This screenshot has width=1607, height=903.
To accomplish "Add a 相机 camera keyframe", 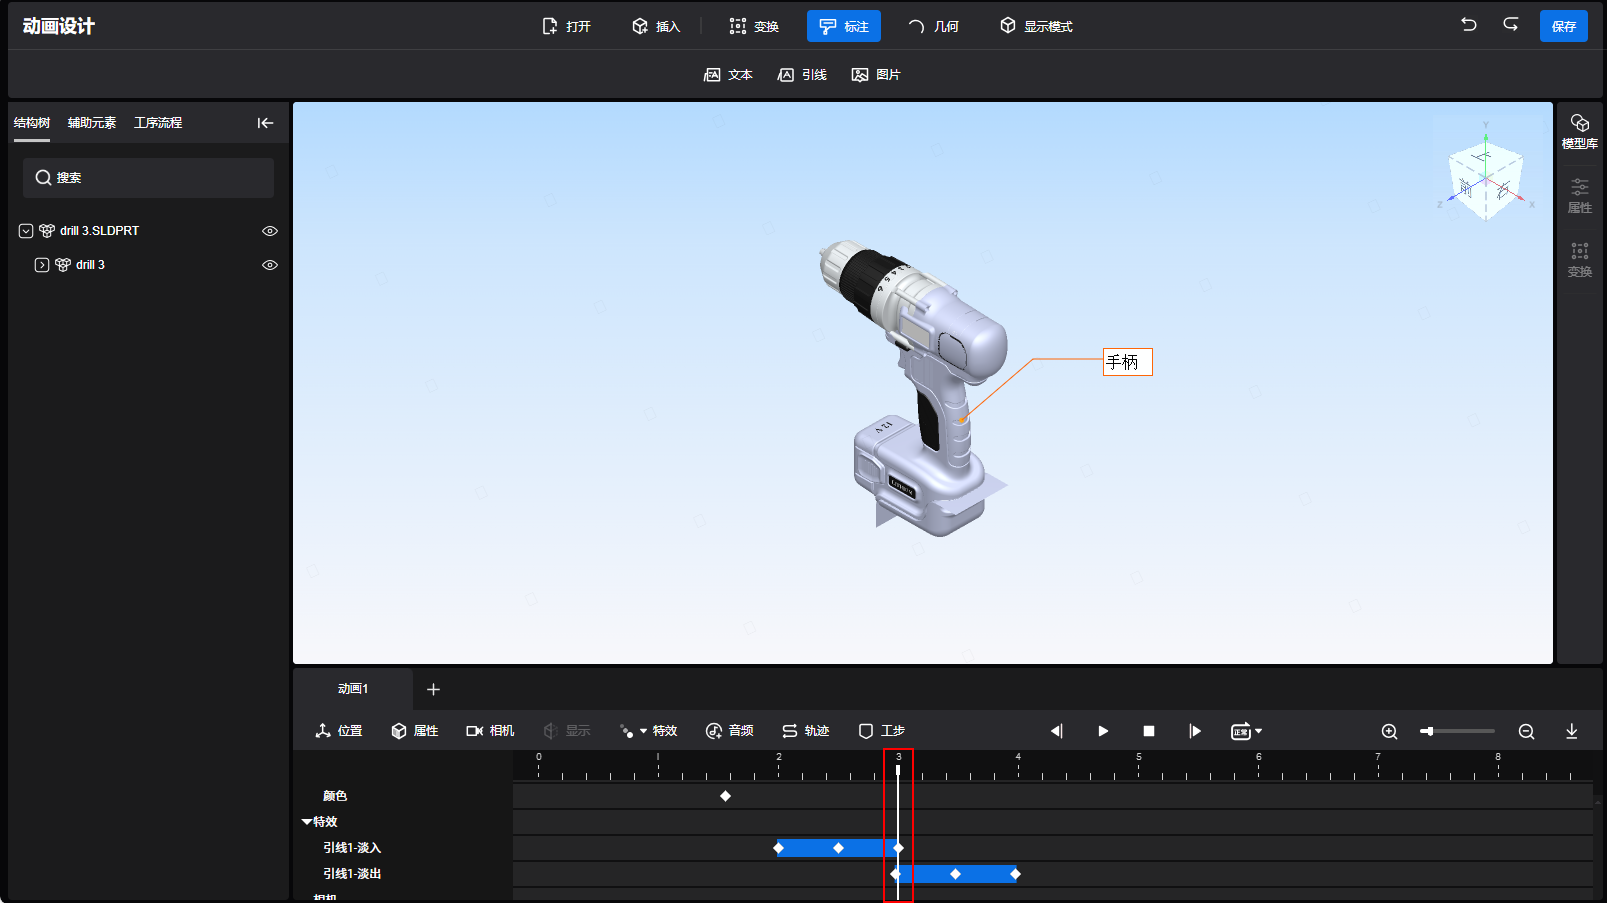I will click(490, 731).
